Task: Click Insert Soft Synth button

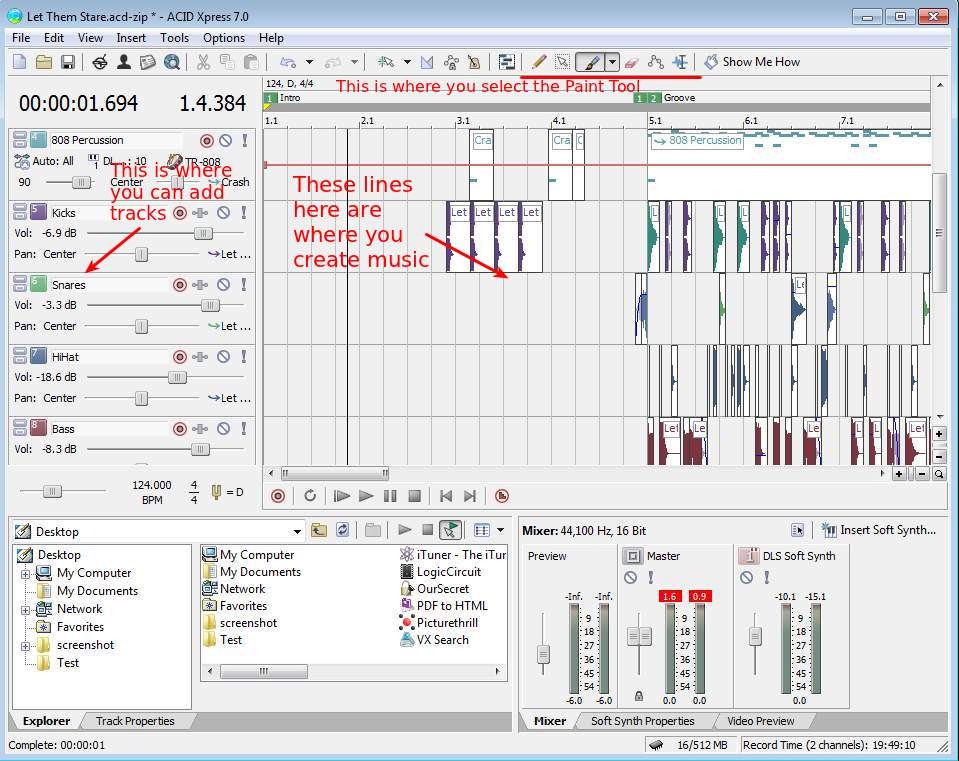Action: pos(879,530)
